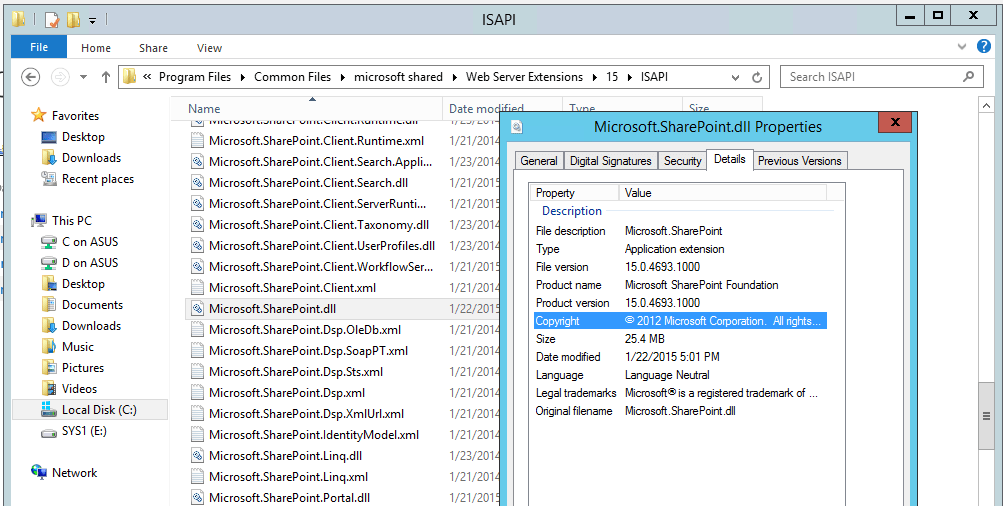Open Recent places in Favorites

[98, 179]
